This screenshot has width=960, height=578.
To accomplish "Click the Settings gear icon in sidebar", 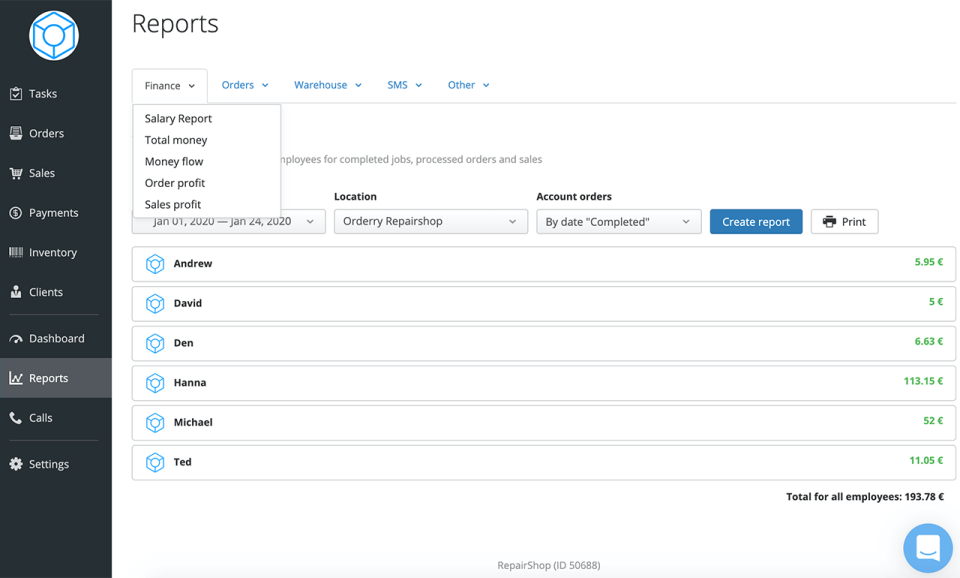I will click(x=16, y=464).
